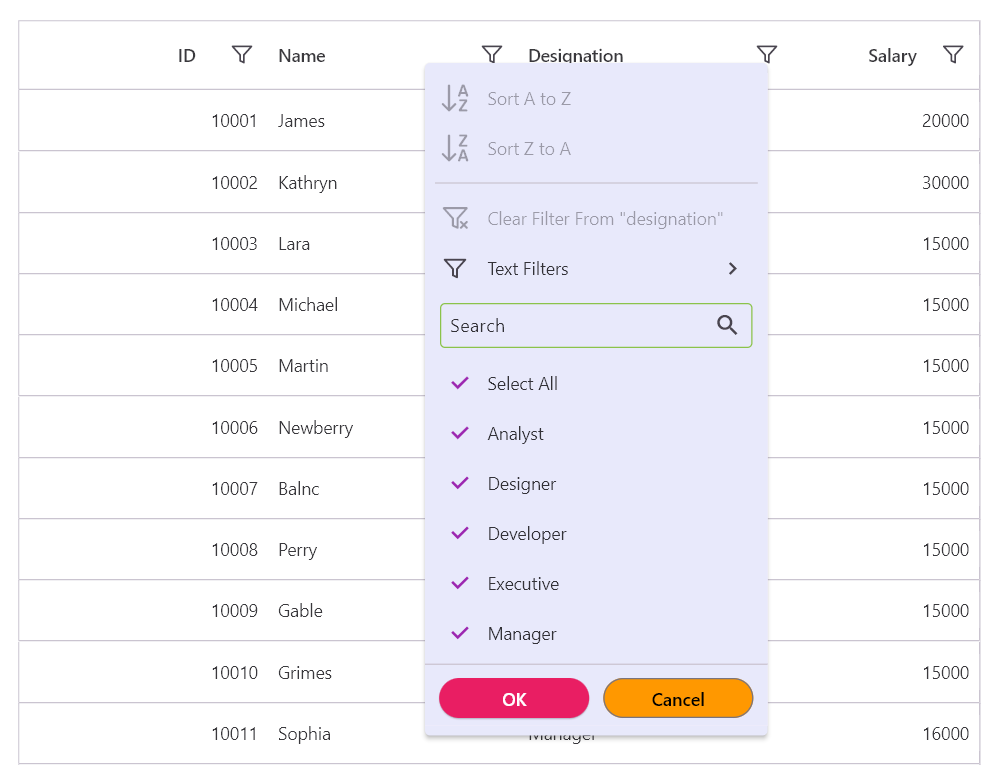The width and height of the screenshot is (1001, 780).
Task: Select the name cell Martin
Action: point(304,366)
